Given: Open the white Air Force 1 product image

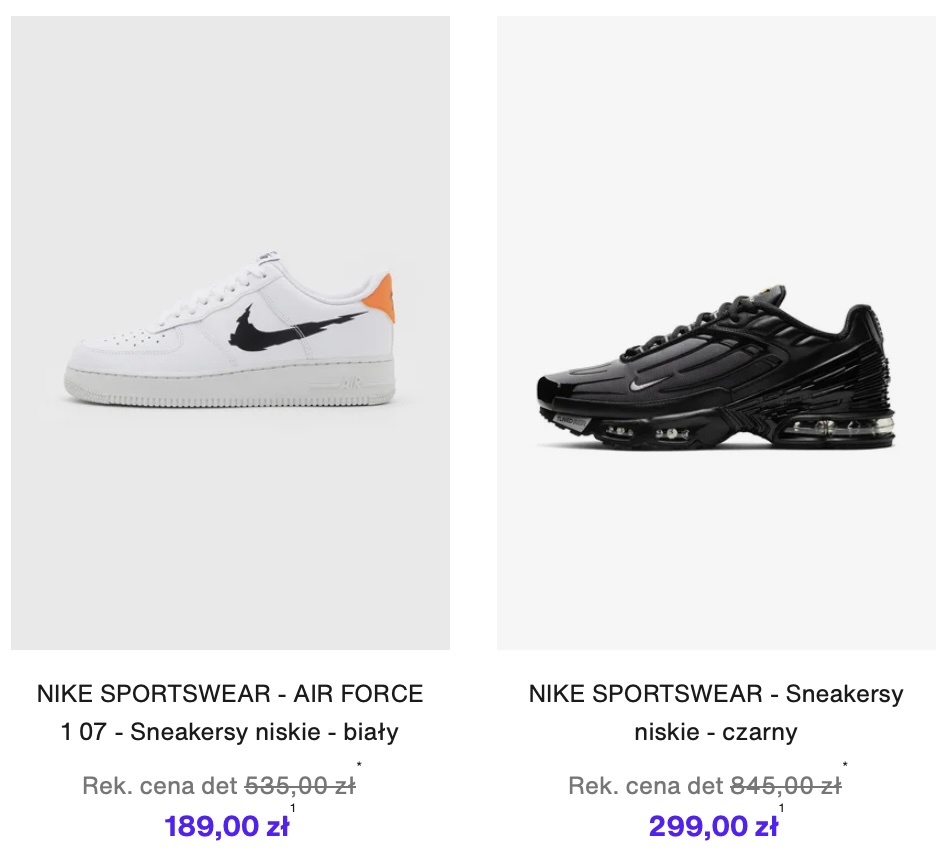Looking at the screenshot, I should tap(230, 332).
